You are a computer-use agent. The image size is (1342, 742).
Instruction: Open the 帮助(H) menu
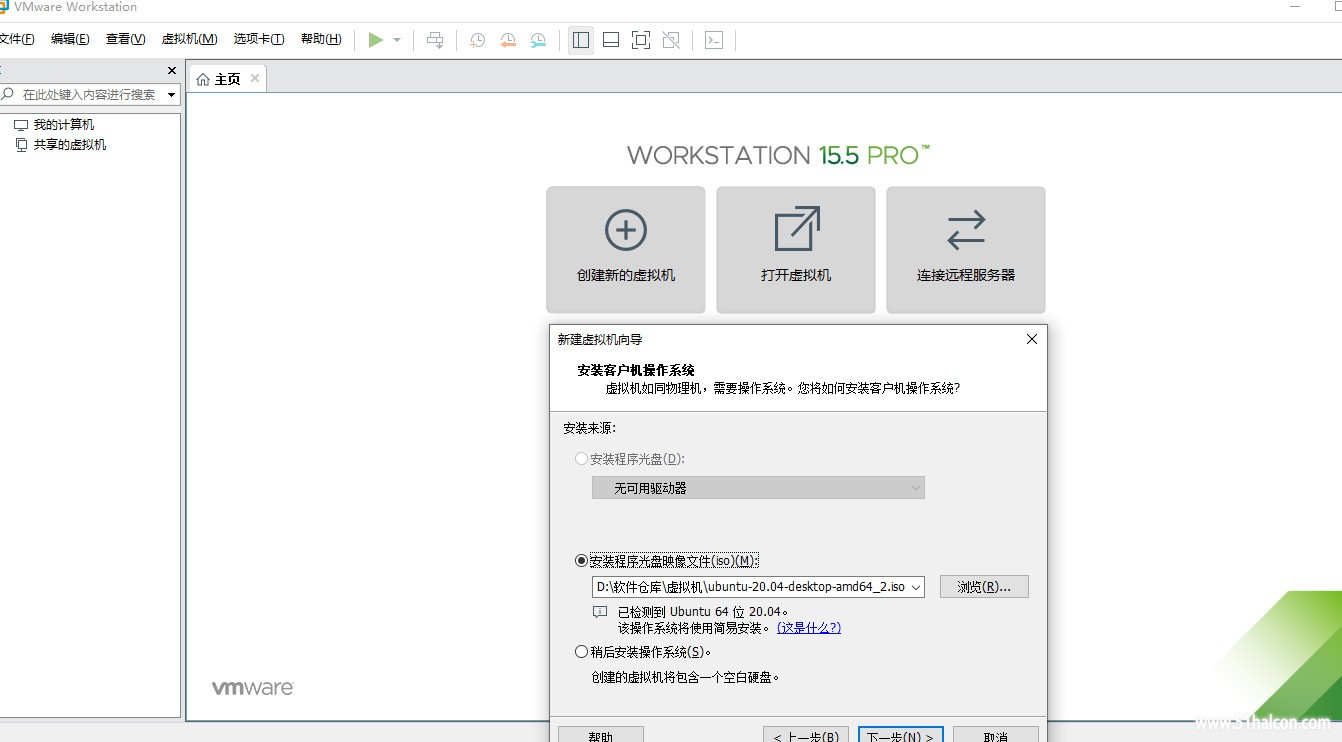(321, 39)
